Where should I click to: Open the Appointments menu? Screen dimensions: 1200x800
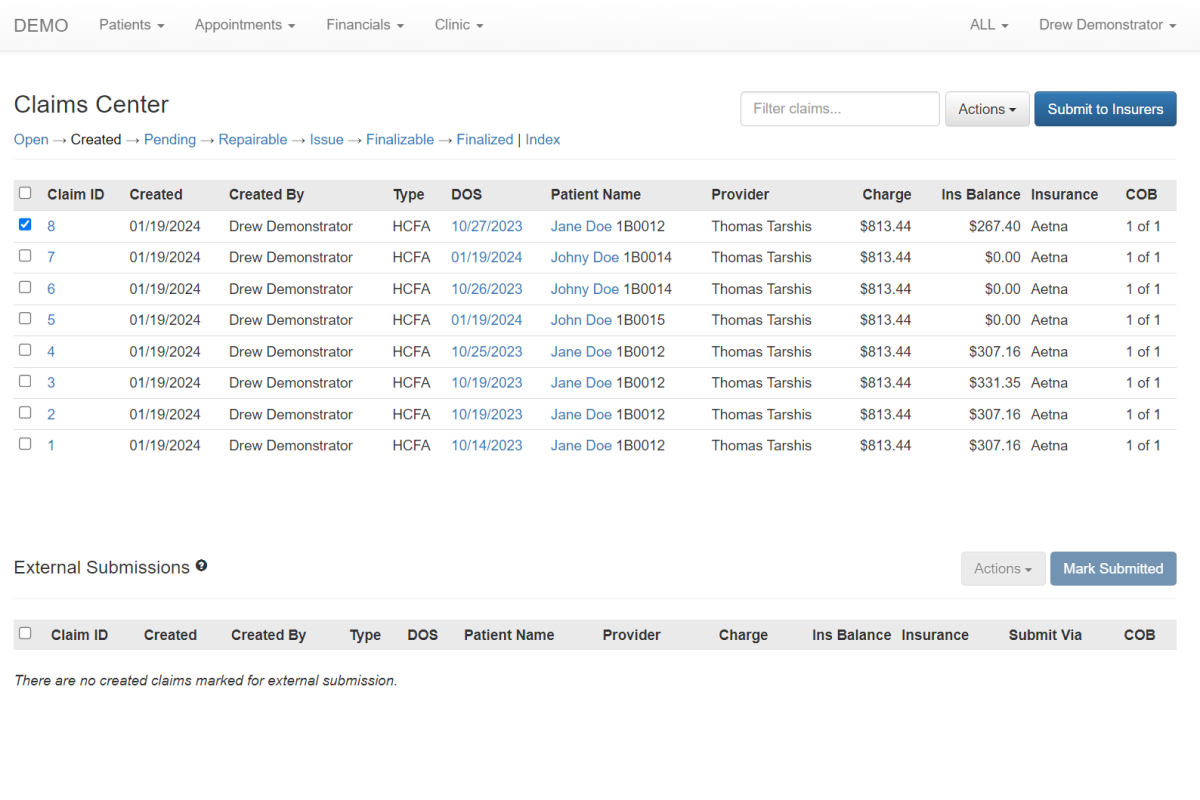244,24
